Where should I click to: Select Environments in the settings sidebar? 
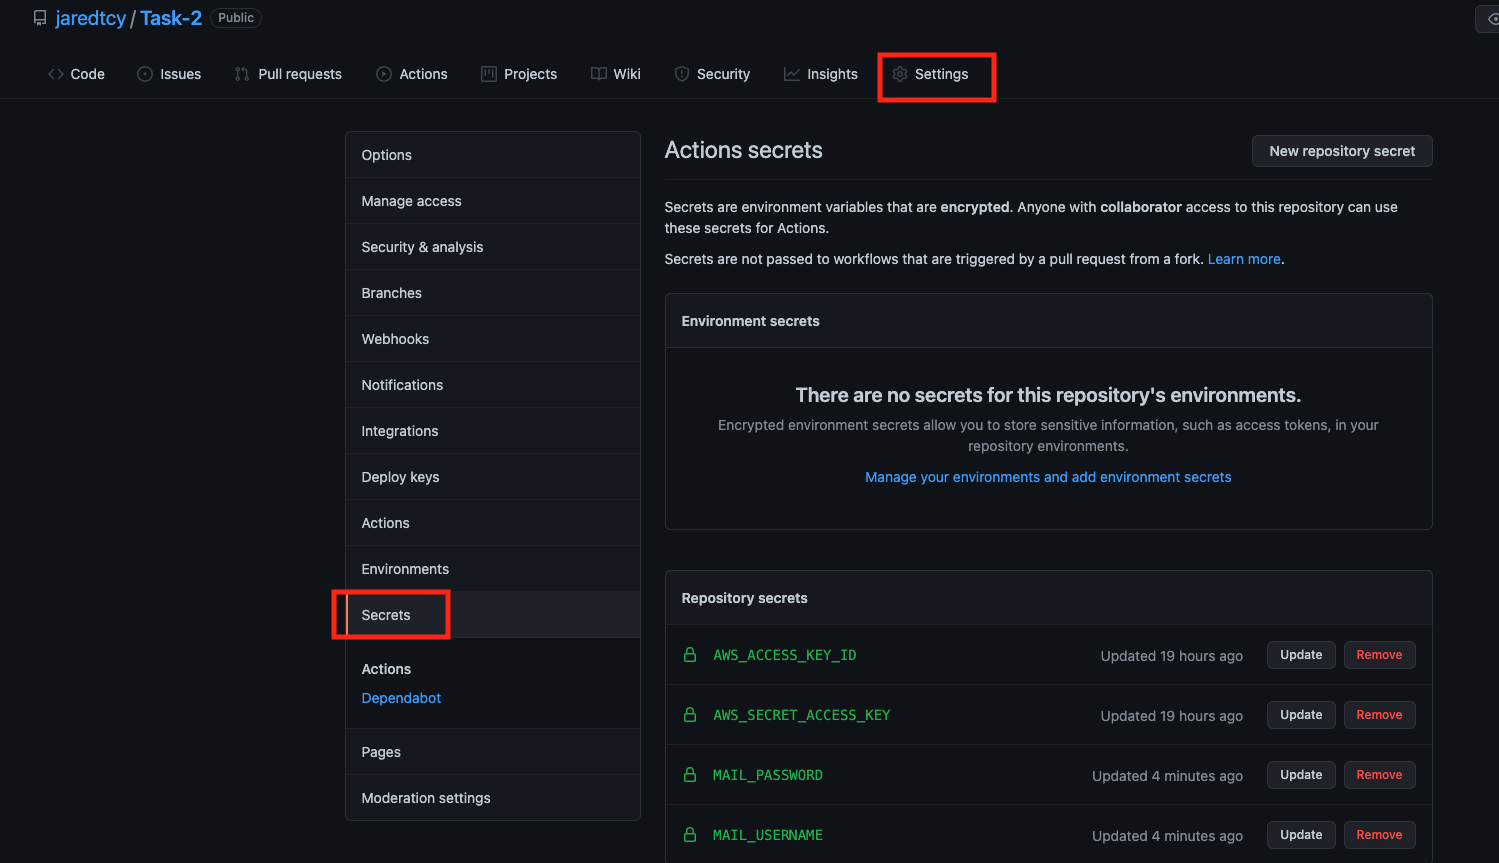coord(404,568)
